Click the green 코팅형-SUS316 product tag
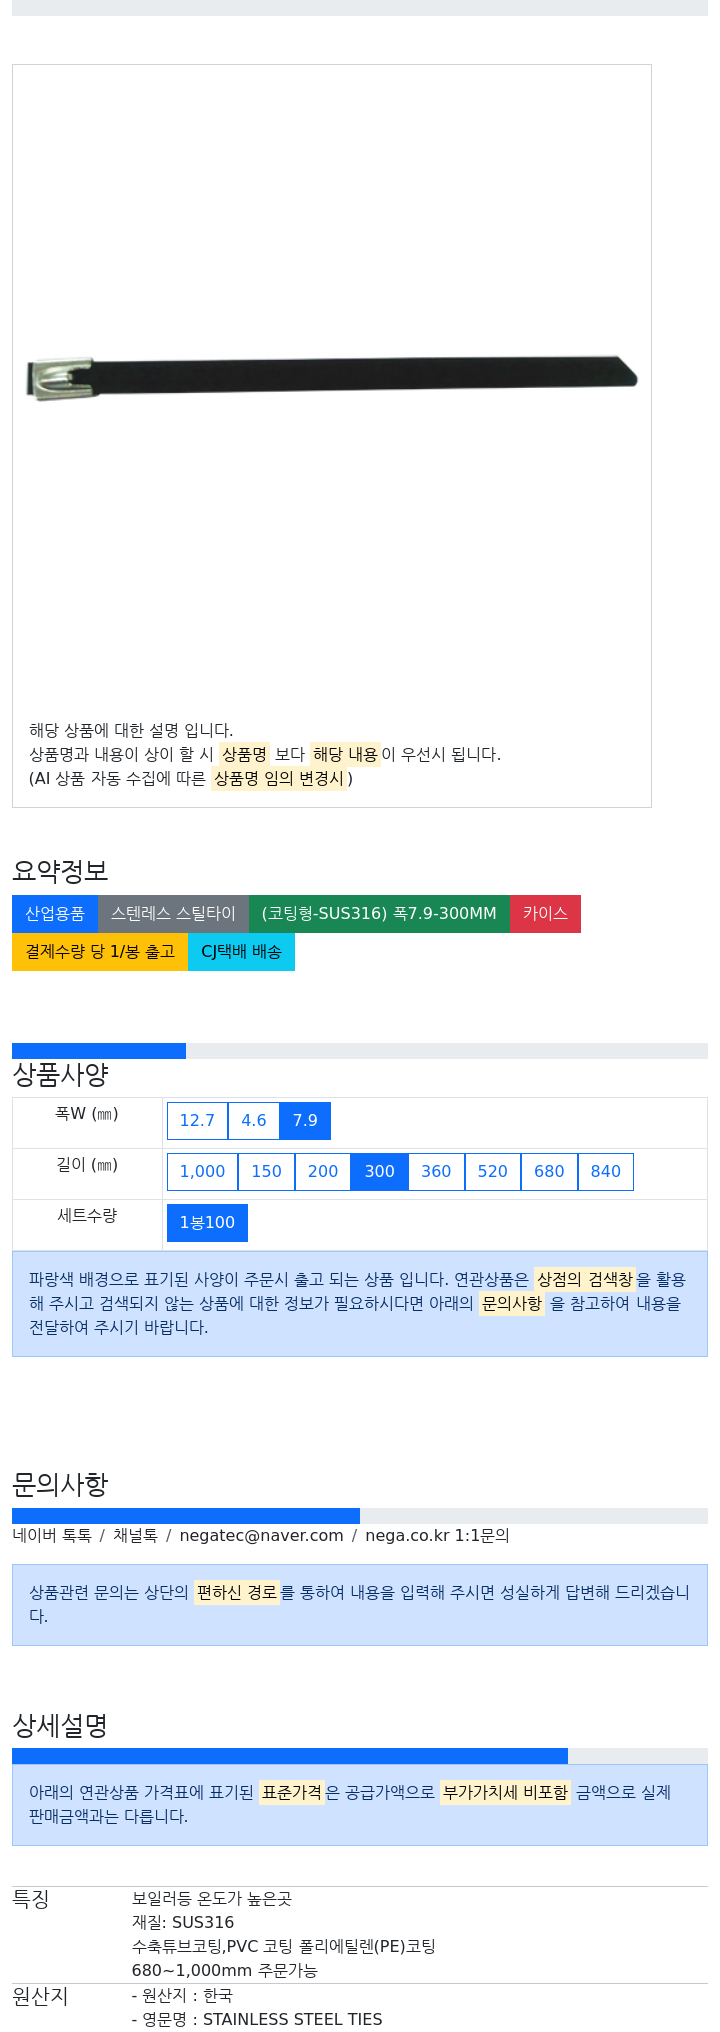The image size is (720, 2032). point(379,914)
